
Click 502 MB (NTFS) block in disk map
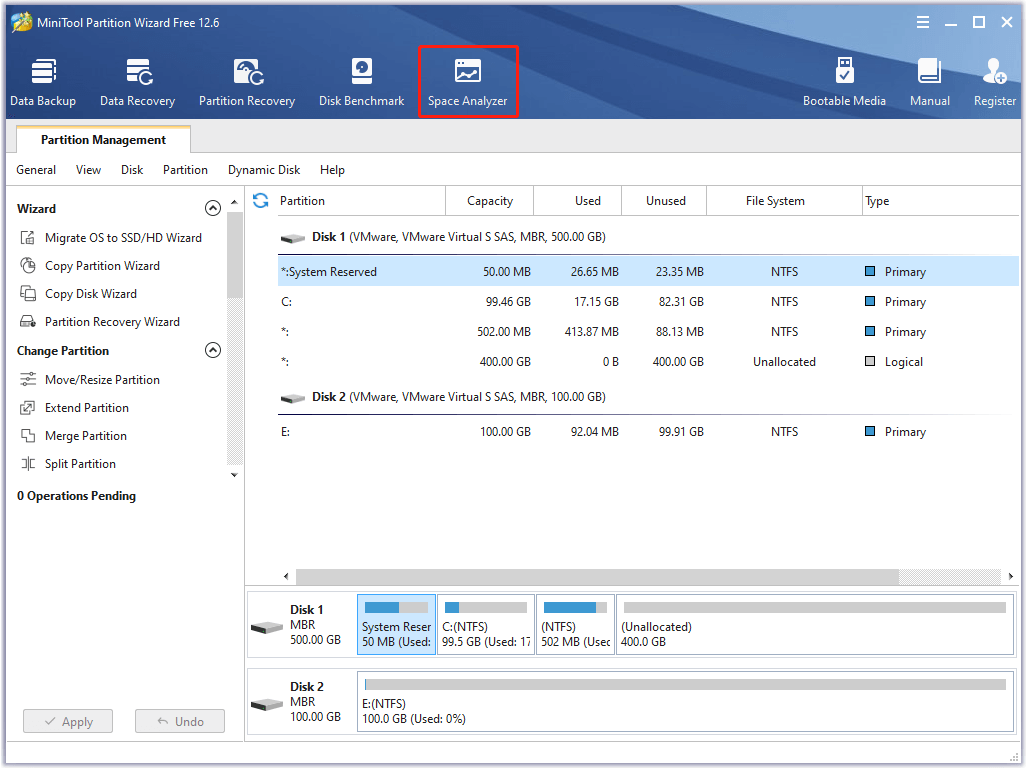[575, 625]
